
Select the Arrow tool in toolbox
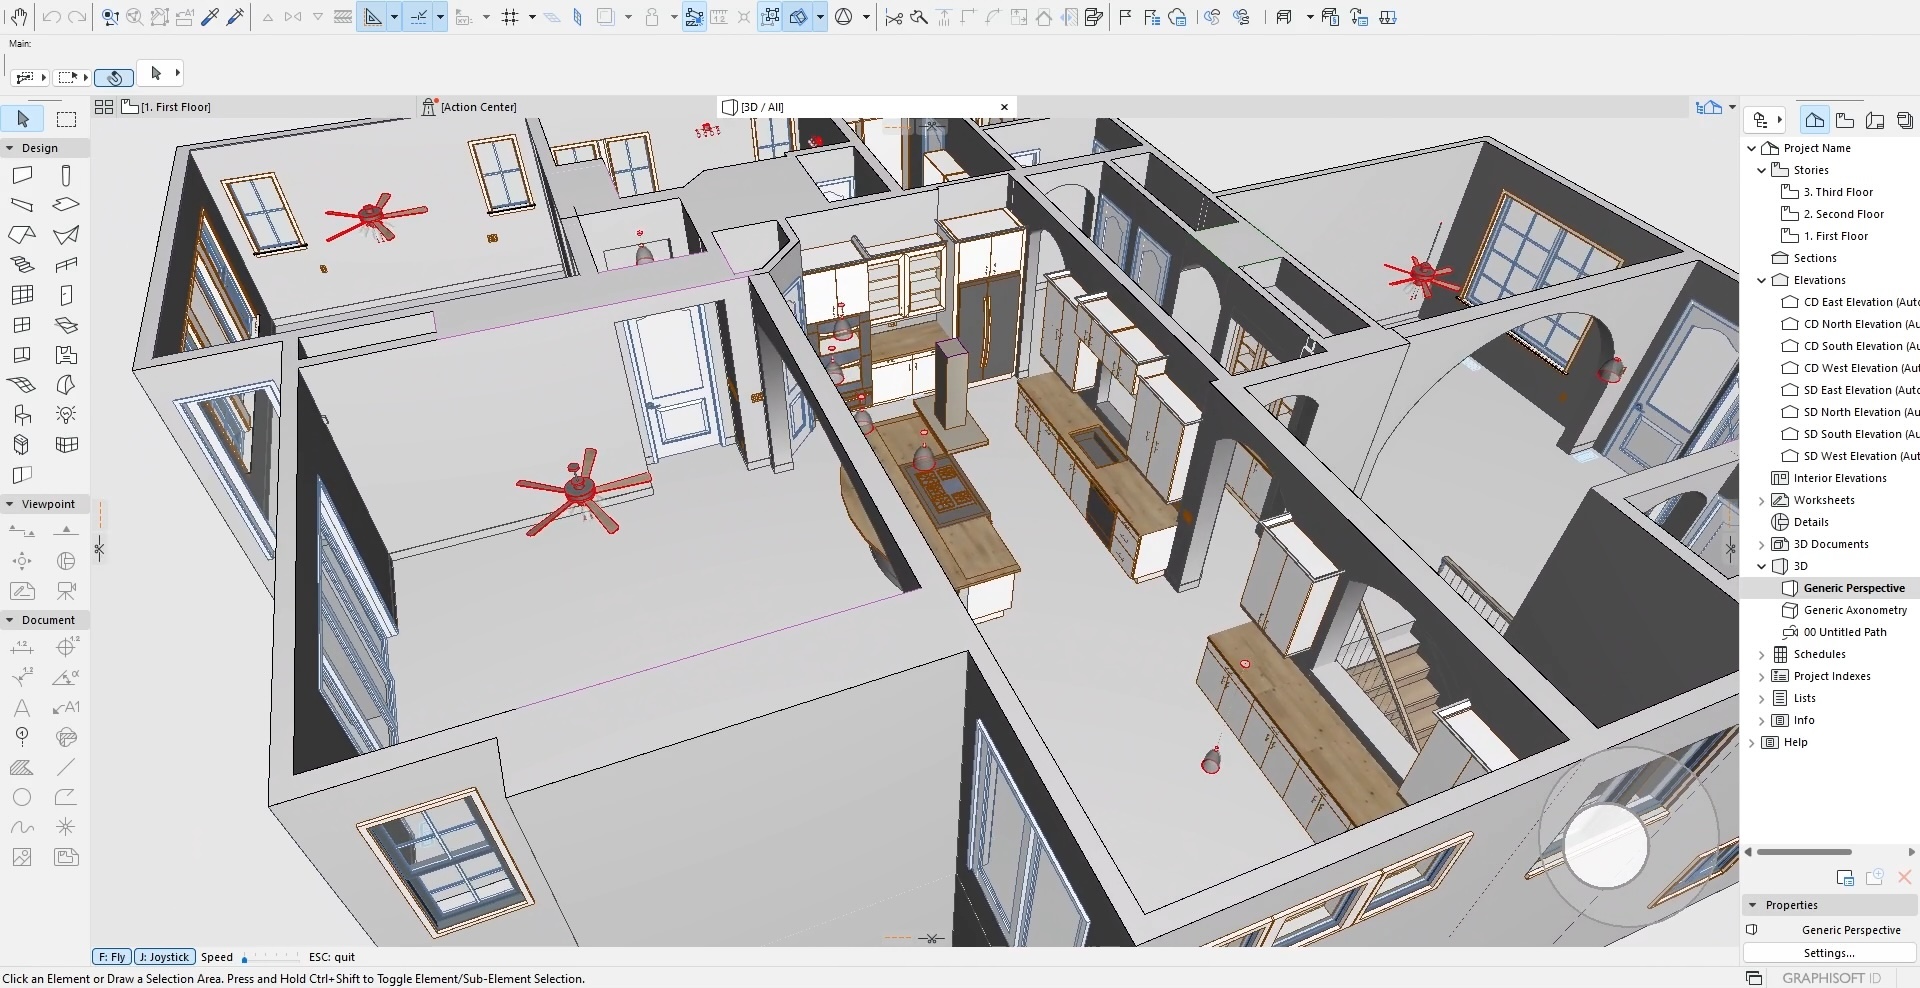point(23,120)
